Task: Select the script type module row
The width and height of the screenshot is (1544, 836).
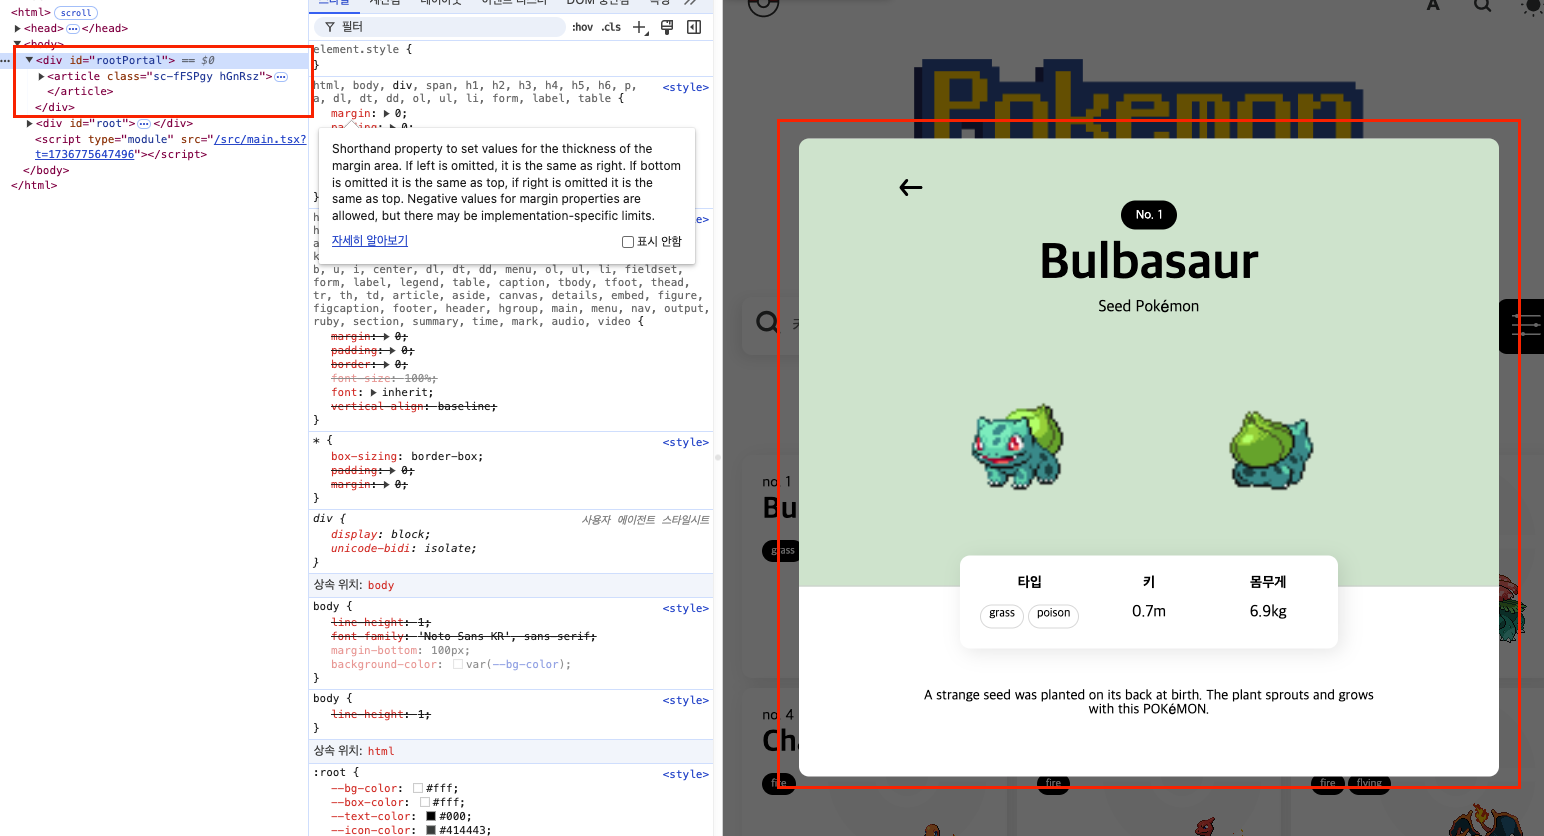Action: pyautogui.click(x=170, y=147)
